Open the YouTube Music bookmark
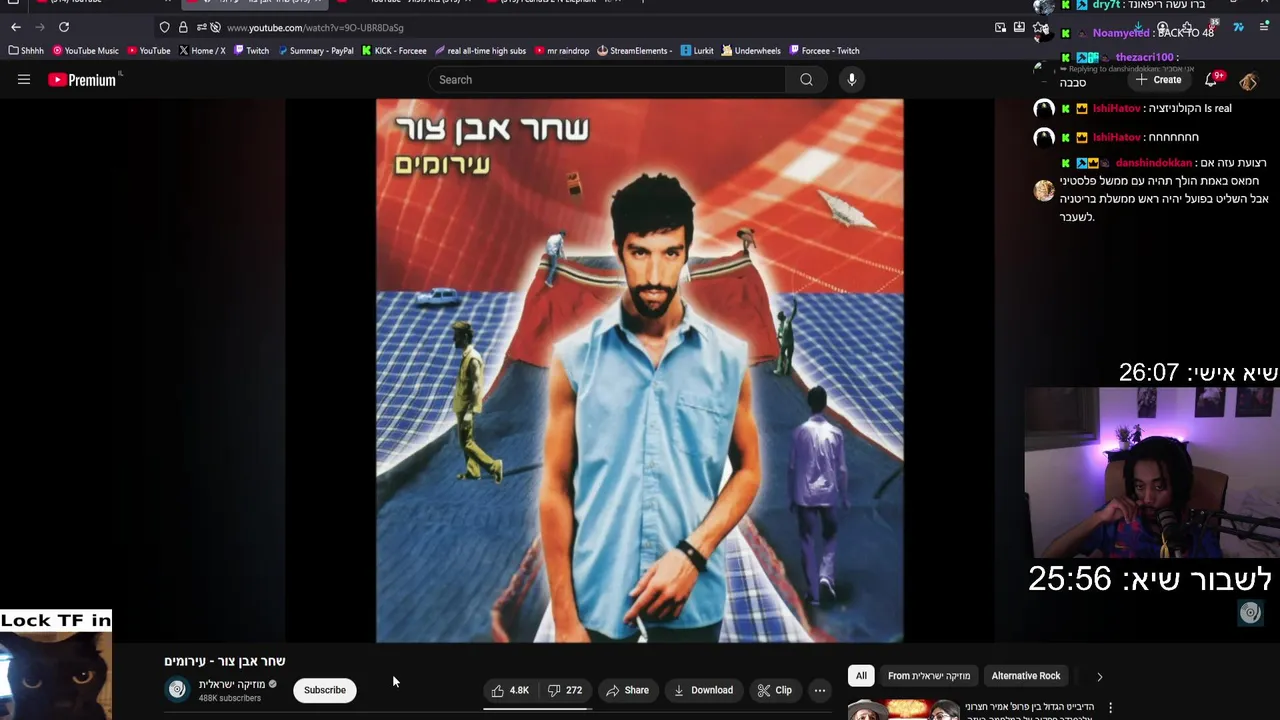 tap(85, 51)
